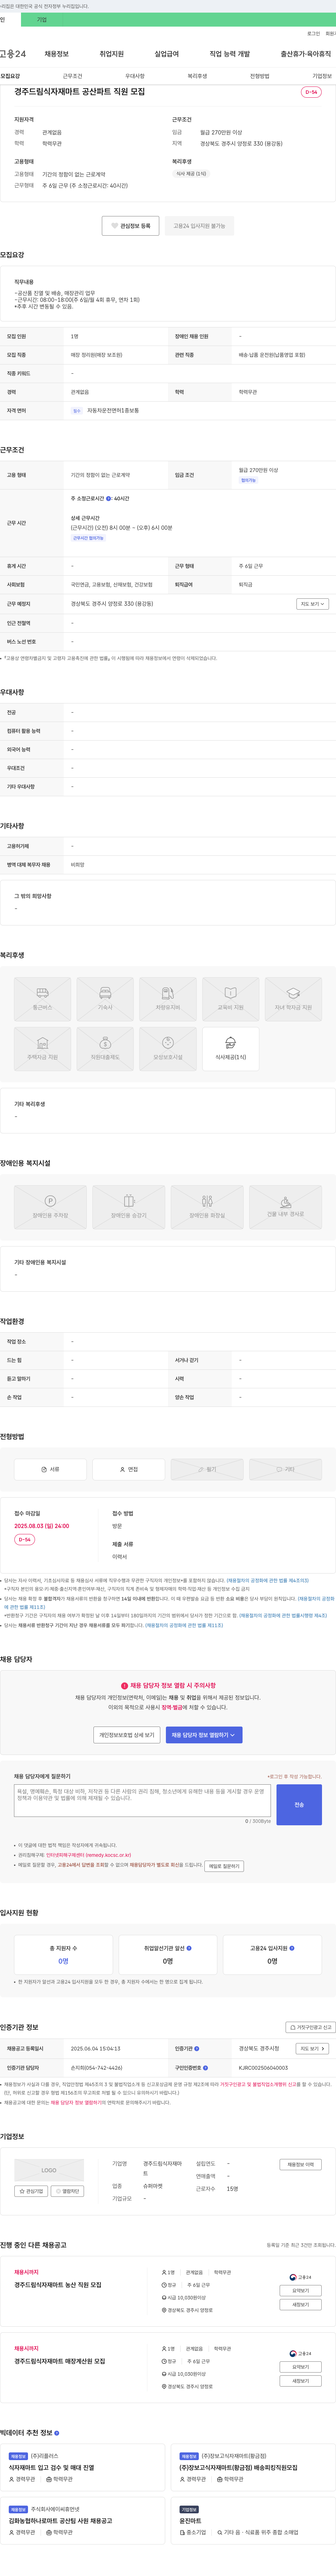This screenshot has height=2576, width=336.
Task: Open the remedy.kocsc.or.kr link
Action: (88, 1855)
